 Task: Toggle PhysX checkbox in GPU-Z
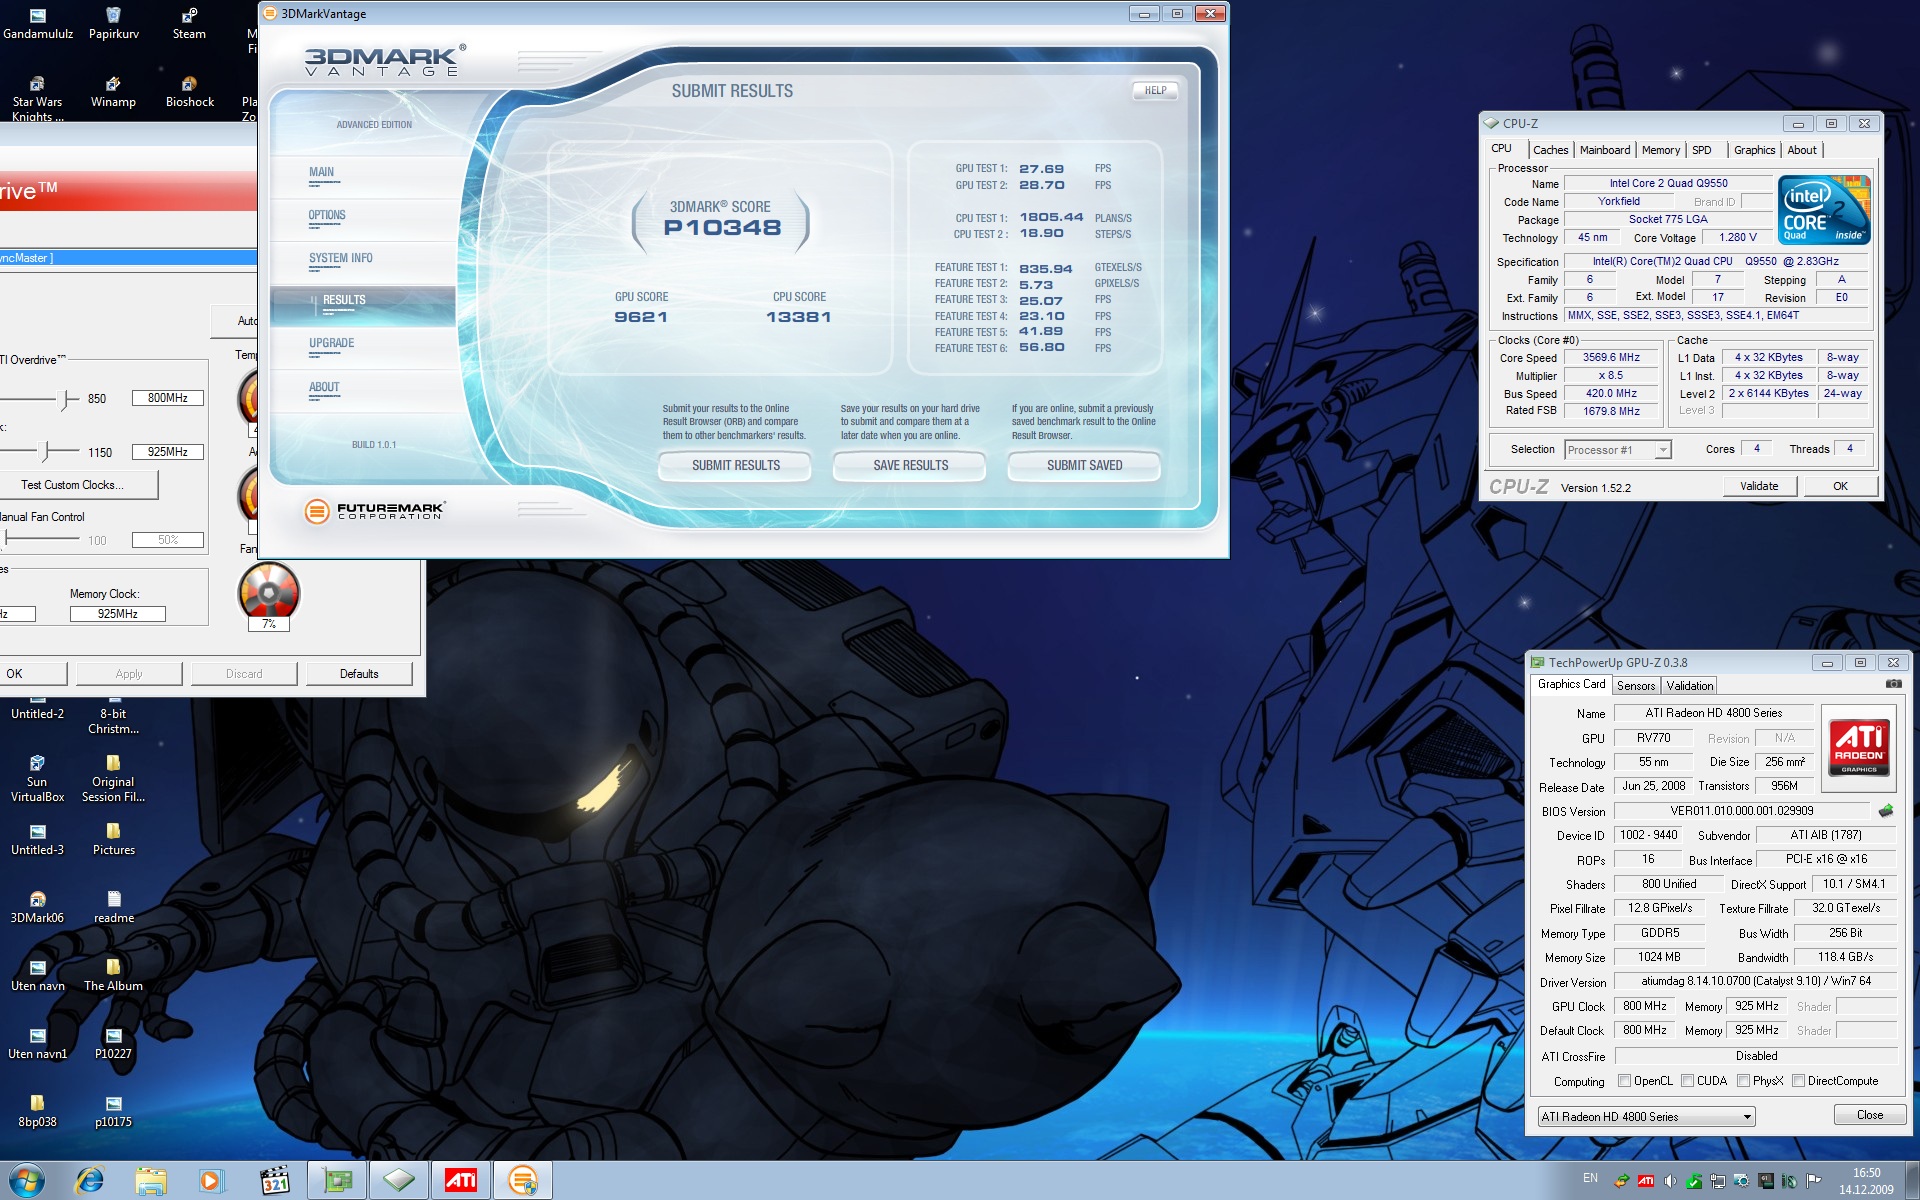[x=1744, y=1080]
